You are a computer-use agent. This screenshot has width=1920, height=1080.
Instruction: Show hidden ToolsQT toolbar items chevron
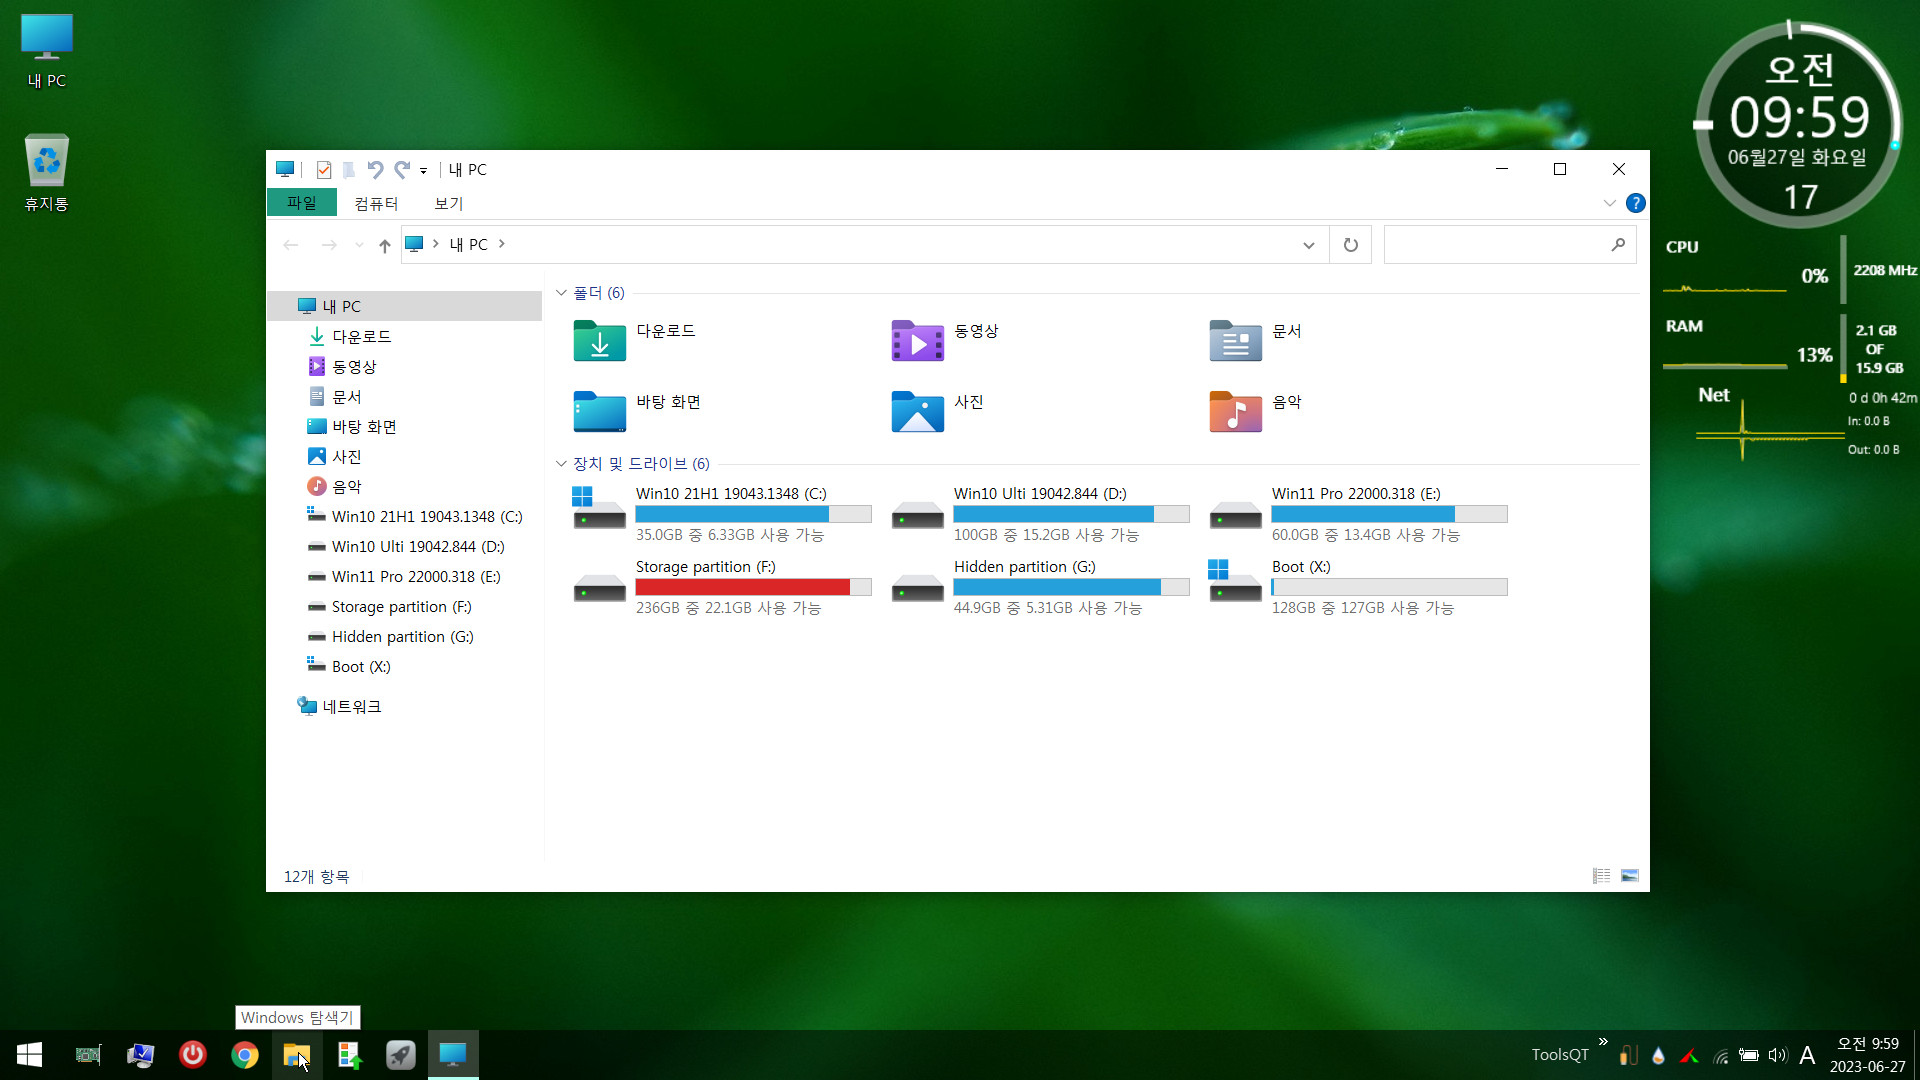[1604, 1042]
